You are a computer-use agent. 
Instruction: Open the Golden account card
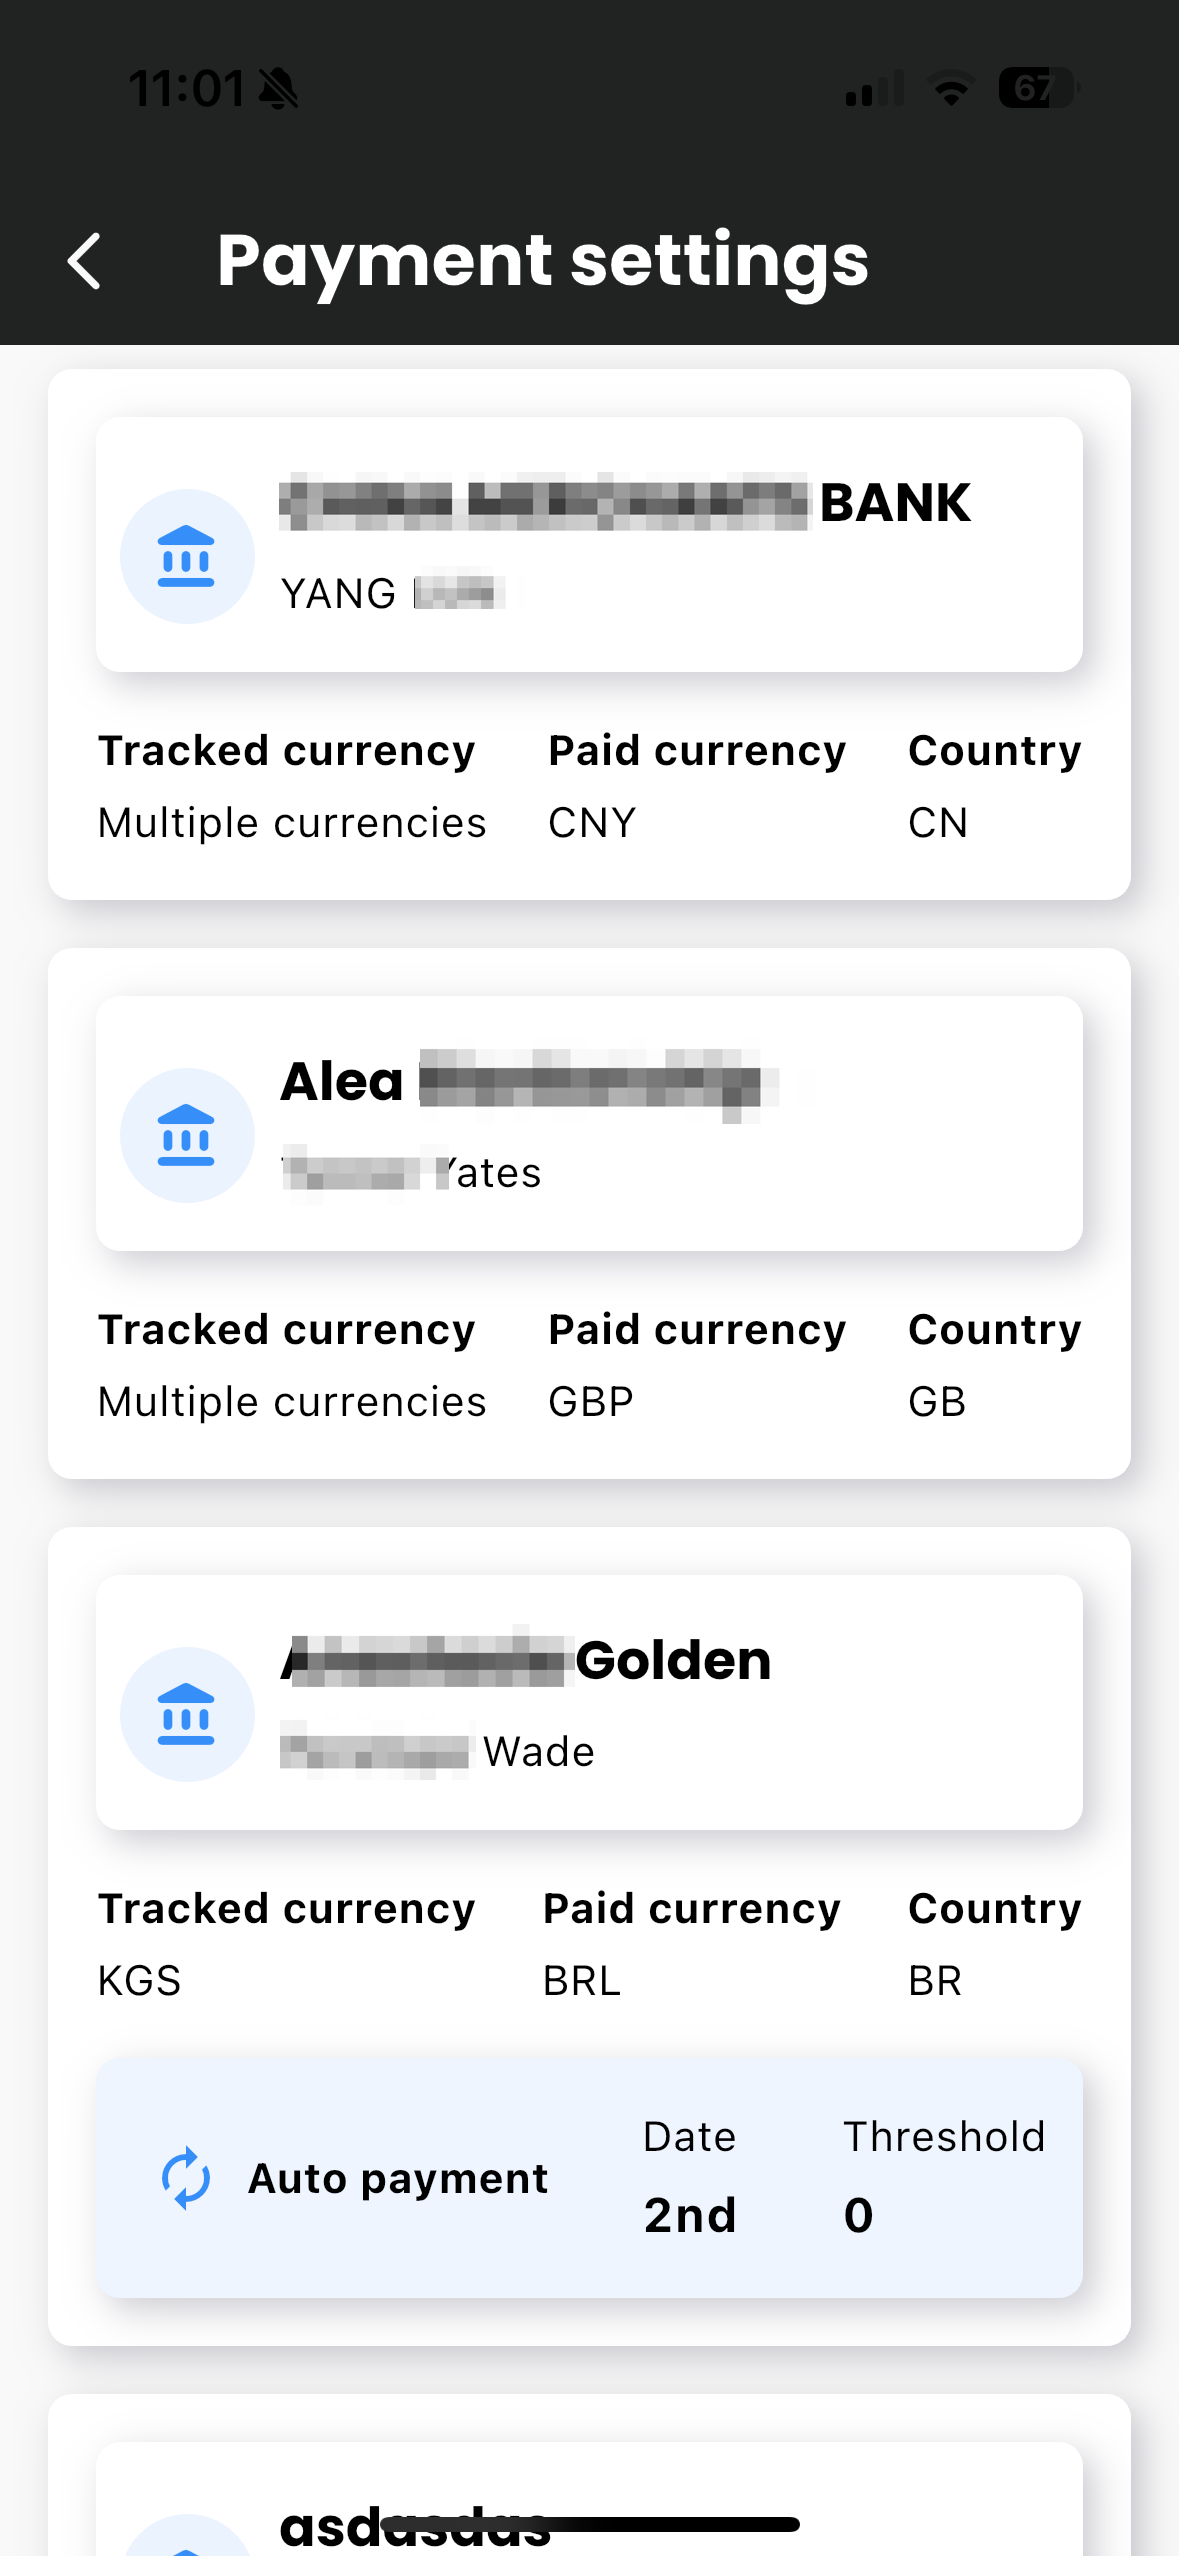[x=589, y=1702]
